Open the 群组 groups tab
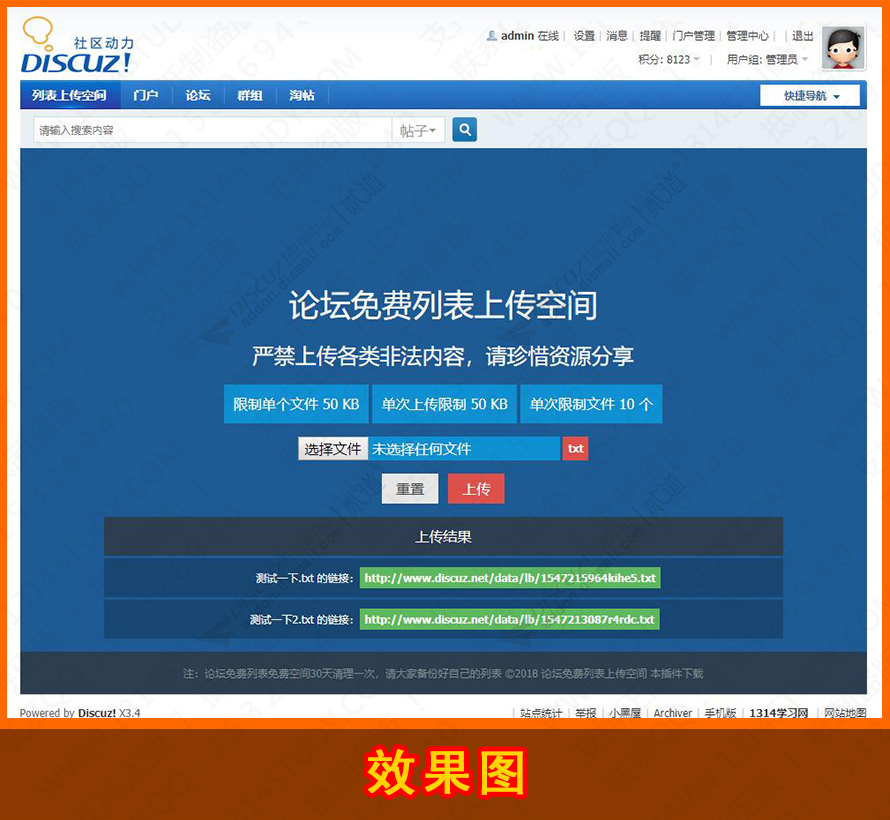Viewport: 890px width, 820px height. [249, 95]
